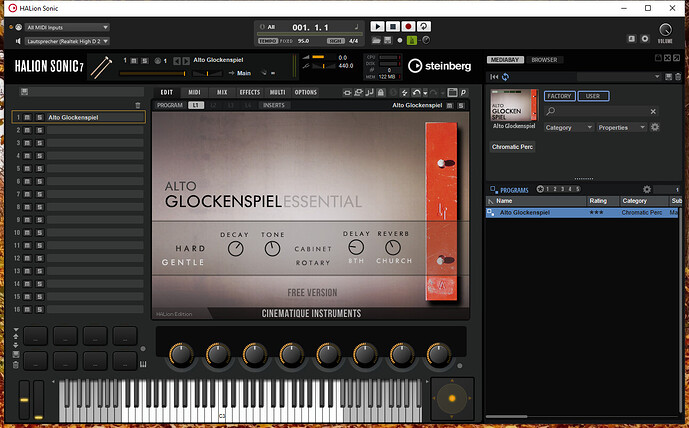This screenshot has width=689, height=428.
Task: Click the undo arrow icon
Action: pyautogui.click(x=416, y=92)
